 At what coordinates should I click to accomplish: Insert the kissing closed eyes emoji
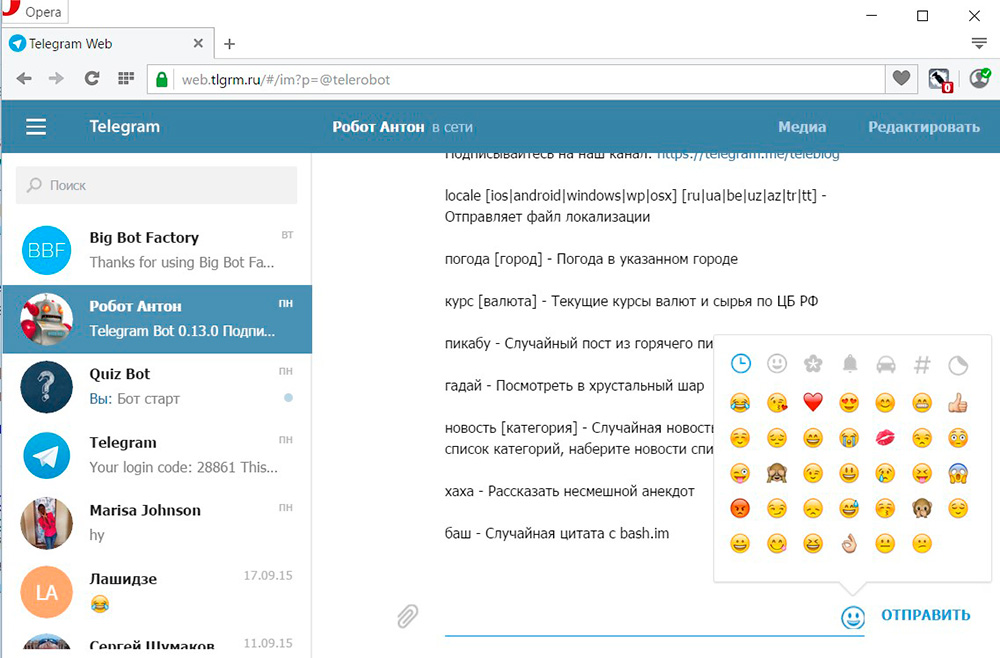(x=885, y=508)
